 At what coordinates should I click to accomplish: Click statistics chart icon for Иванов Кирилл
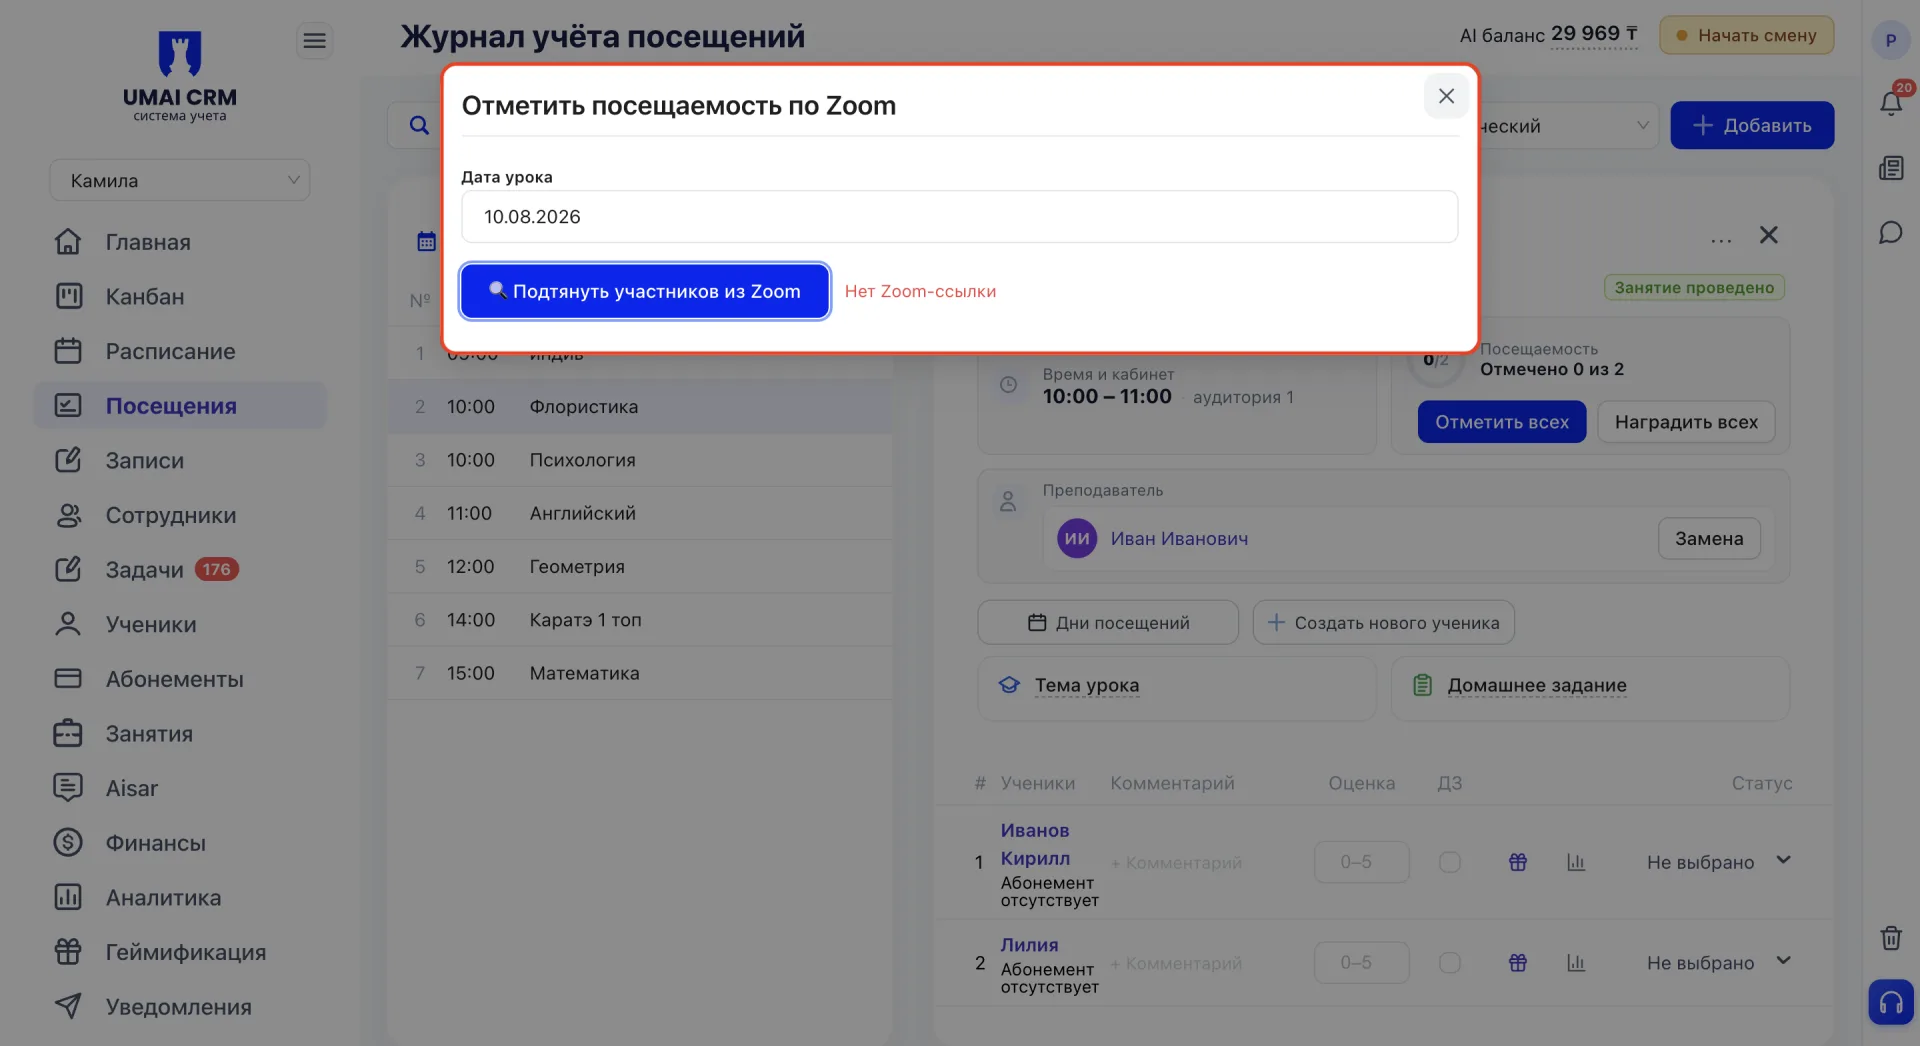click(x=1576, y=862)
